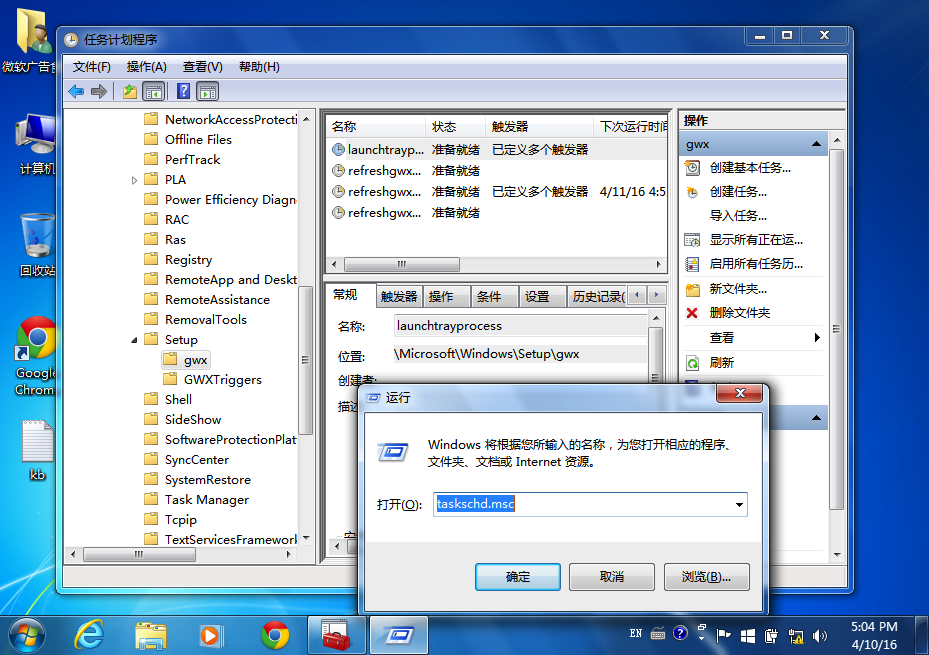Open the View menu (查看)
This screenshot has height=655, width=929.
[203, 67]
